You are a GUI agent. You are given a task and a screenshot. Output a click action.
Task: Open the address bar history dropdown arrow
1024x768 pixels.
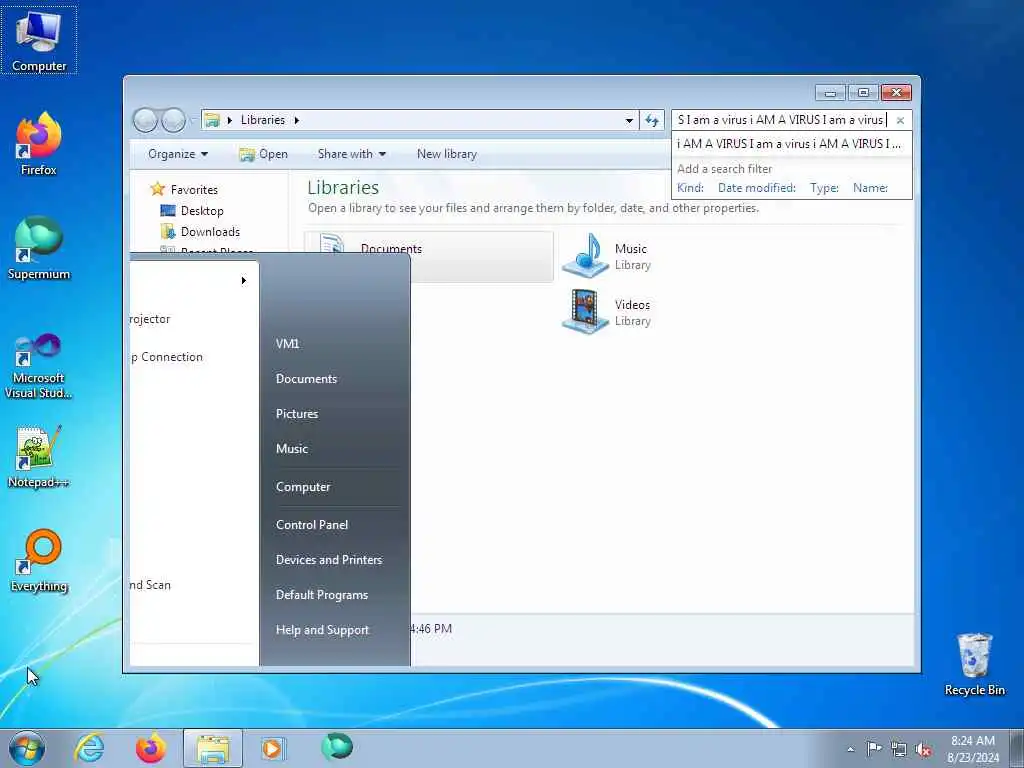click(x=629, y=120)
